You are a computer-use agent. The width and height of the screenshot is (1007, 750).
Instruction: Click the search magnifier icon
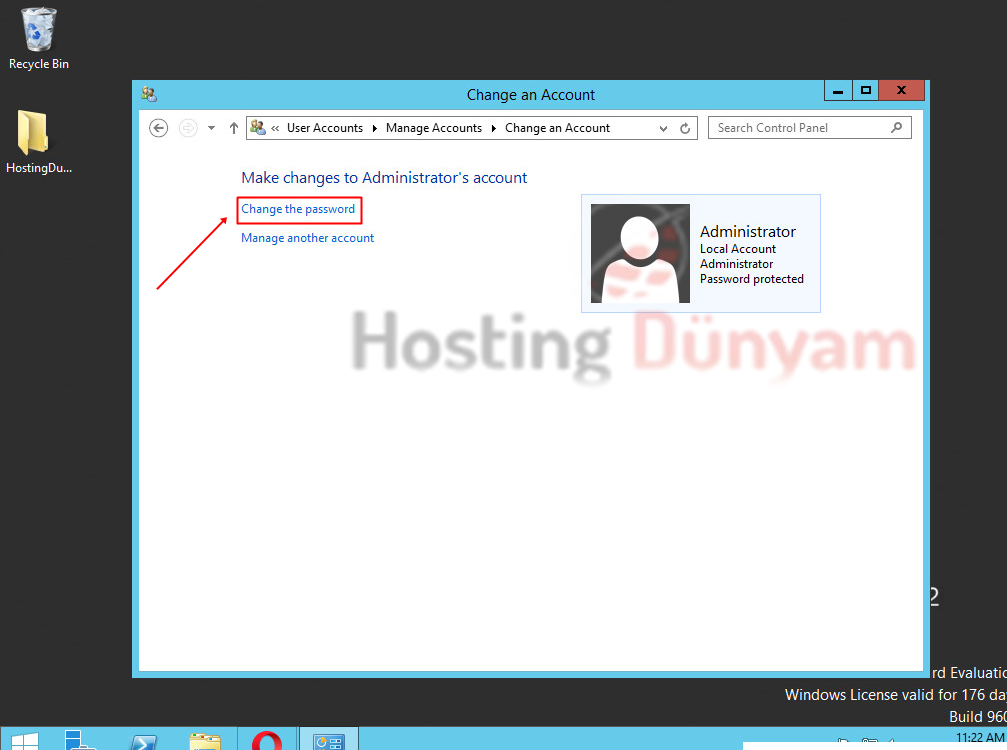point(897,128)
